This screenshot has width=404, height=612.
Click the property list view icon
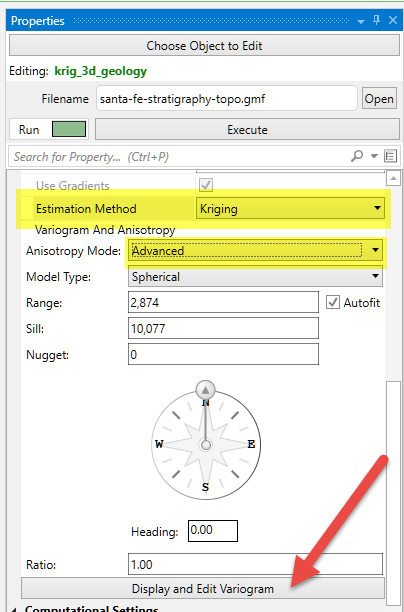pyautogui.click(x=390, y=156)
